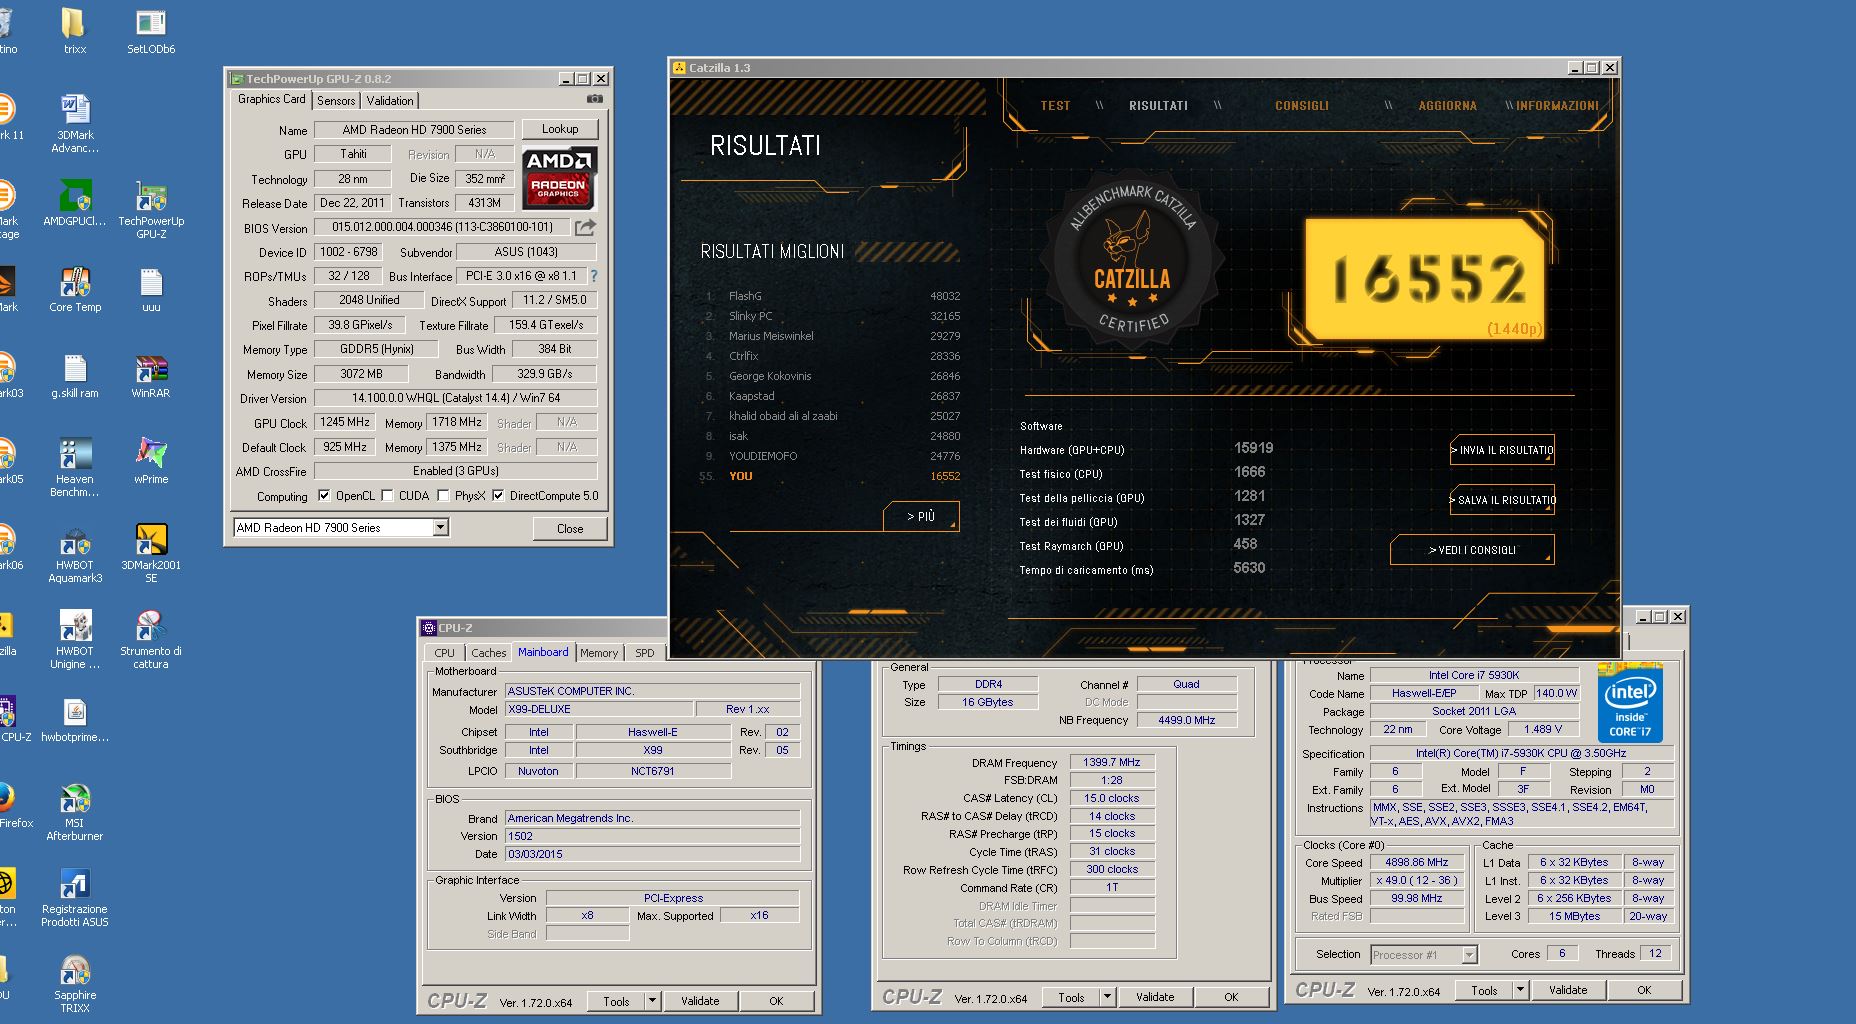The image size is (1856, 1024).
Task: Open SetLODb6 desktop shortcut
Action: tap(151, 30)
